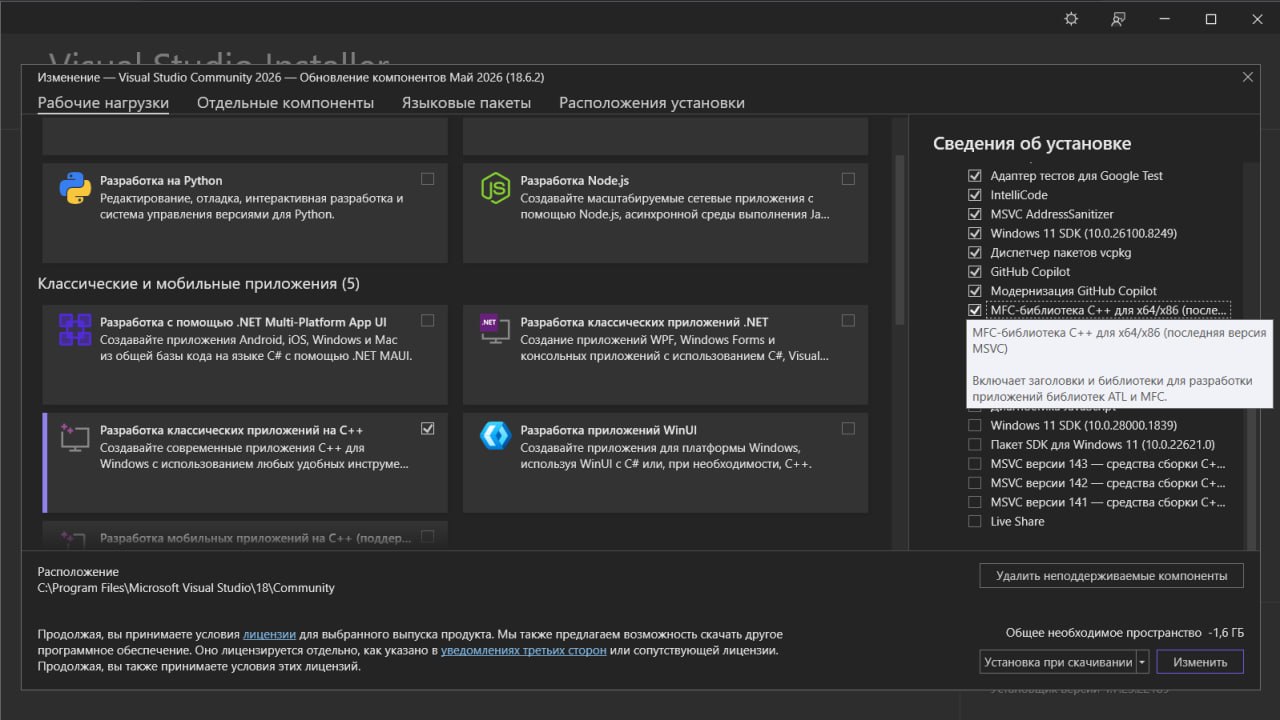
Task: Click the install path C:\Program Files text
Action: pos(186,588)
